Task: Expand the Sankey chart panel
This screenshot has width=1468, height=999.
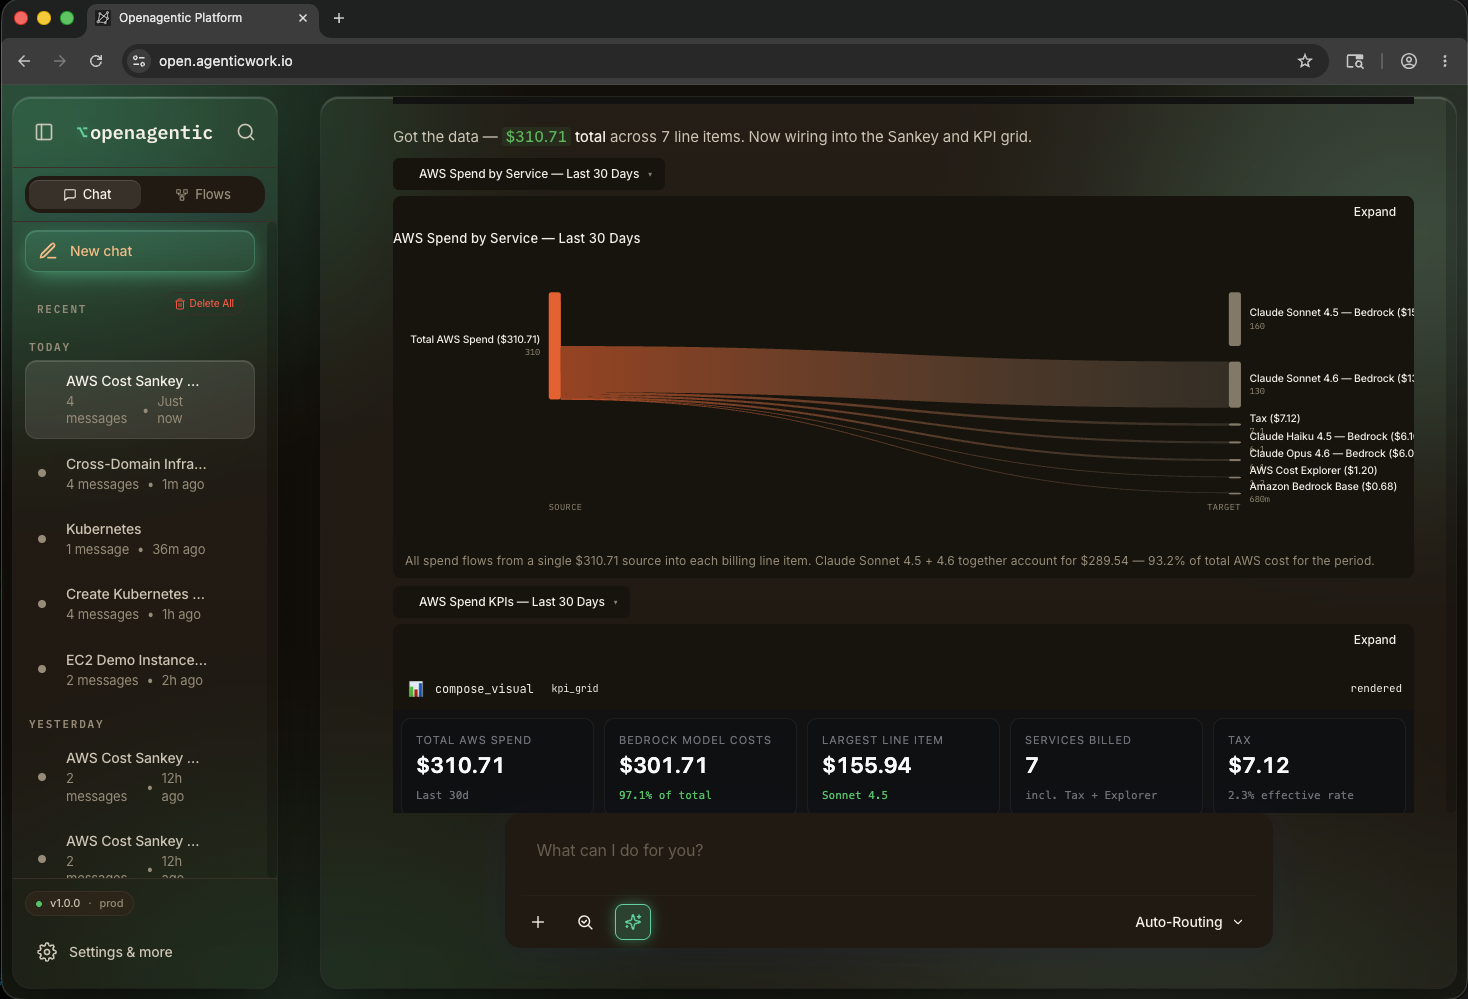Action: [x=1374, y=212]
